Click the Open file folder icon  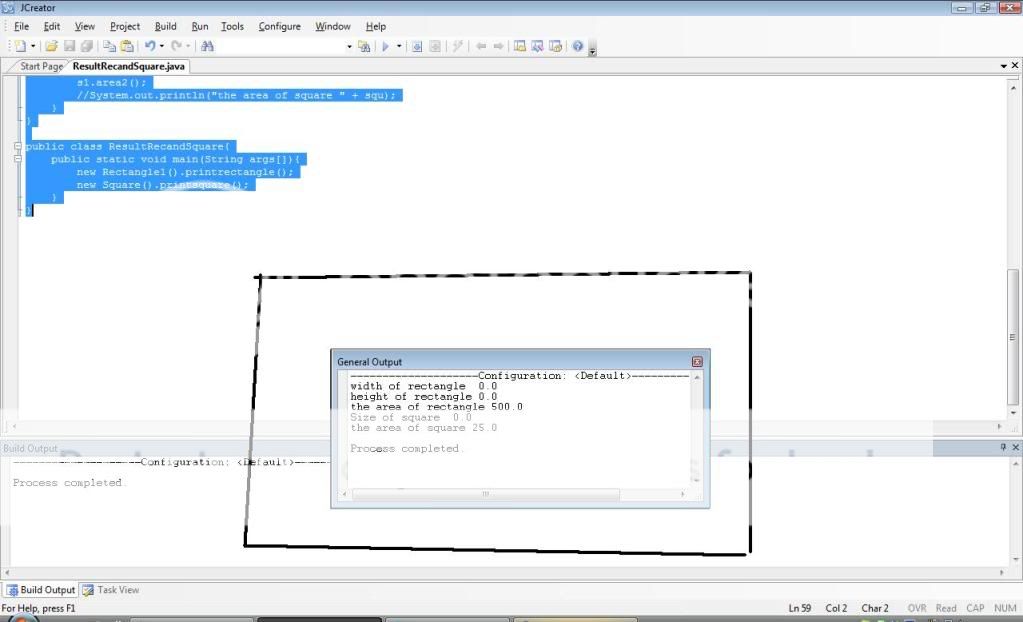click(x=51, y=46)
